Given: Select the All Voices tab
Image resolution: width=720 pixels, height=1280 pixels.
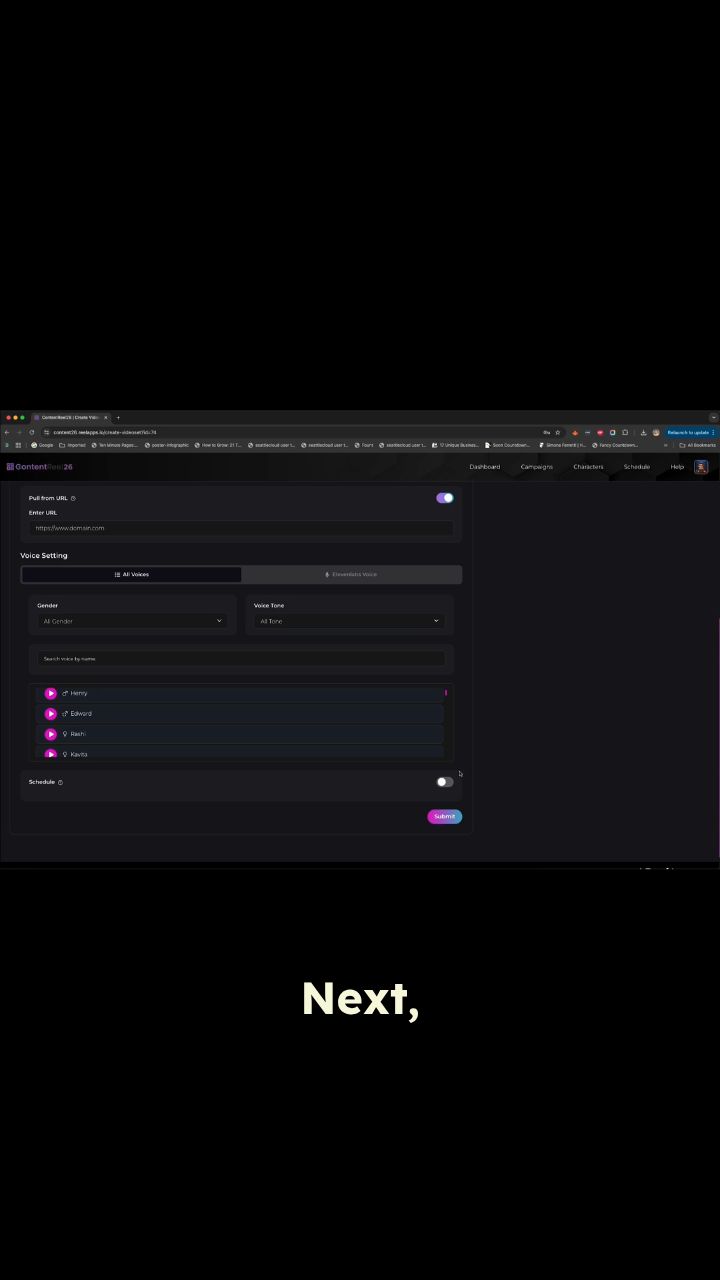Looking at the screenshot, I should tap(131, 575).
